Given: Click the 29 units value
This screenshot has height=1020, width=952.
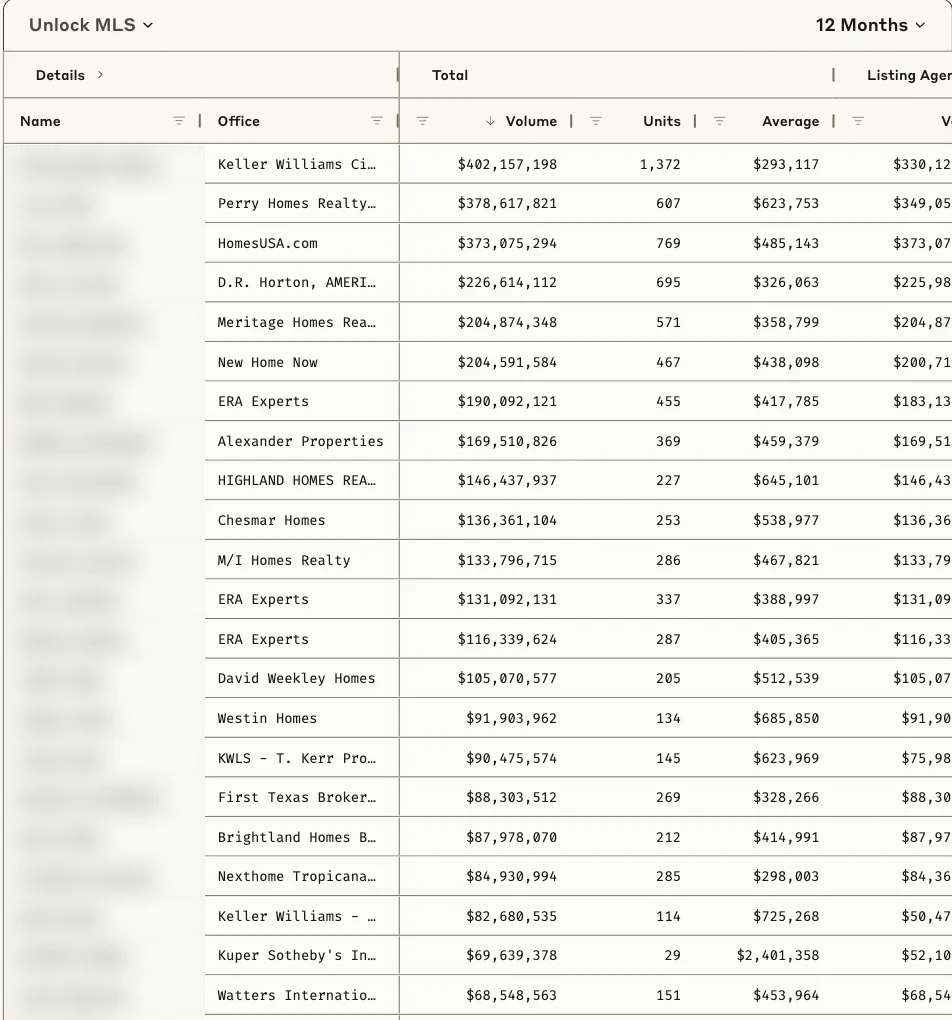Looking at the screenshot, I should point(673,956).
